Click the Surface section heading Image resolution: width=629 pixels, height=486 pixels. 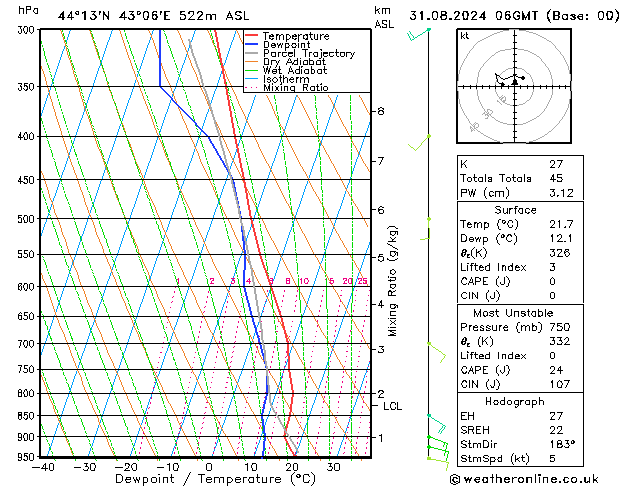point(515,210)
